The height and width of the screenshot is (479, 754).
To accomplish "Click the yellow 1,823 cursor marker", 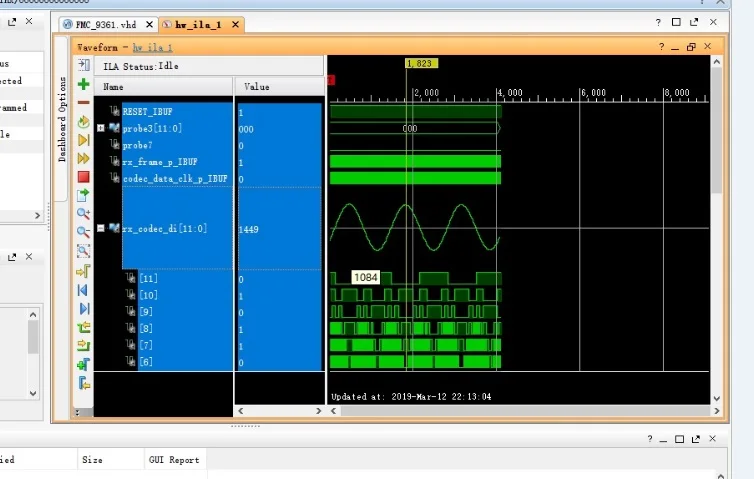I will click(x=420, y=63).
